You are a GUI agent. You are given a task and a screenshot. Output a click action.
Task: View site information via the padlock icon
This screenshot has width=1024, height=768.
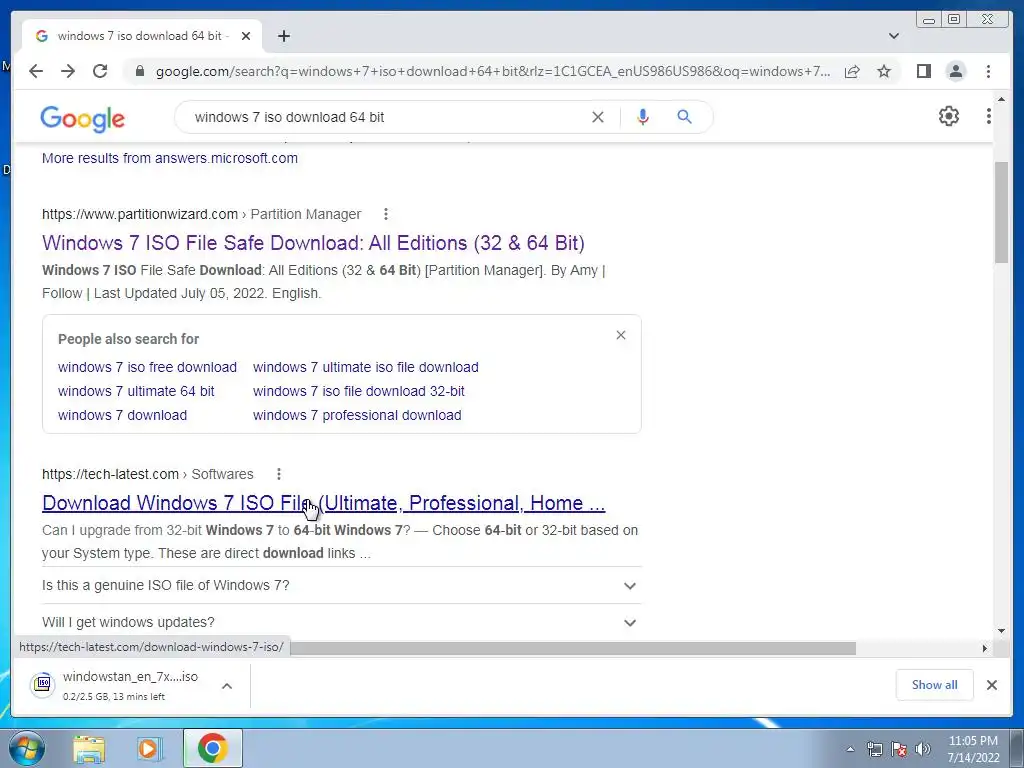[139, 71]
